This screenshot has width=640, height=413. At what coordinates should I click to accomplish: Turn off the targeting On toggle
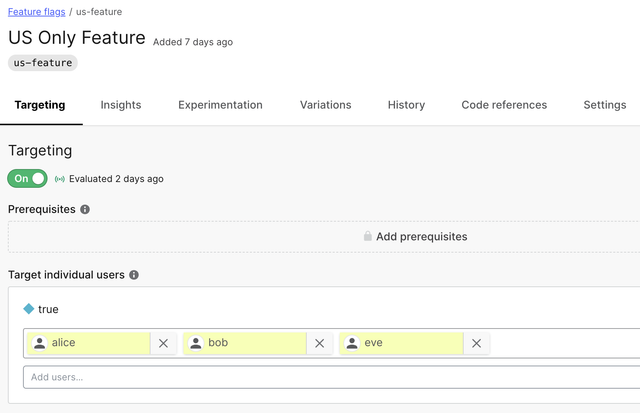(x=28, y=179)
